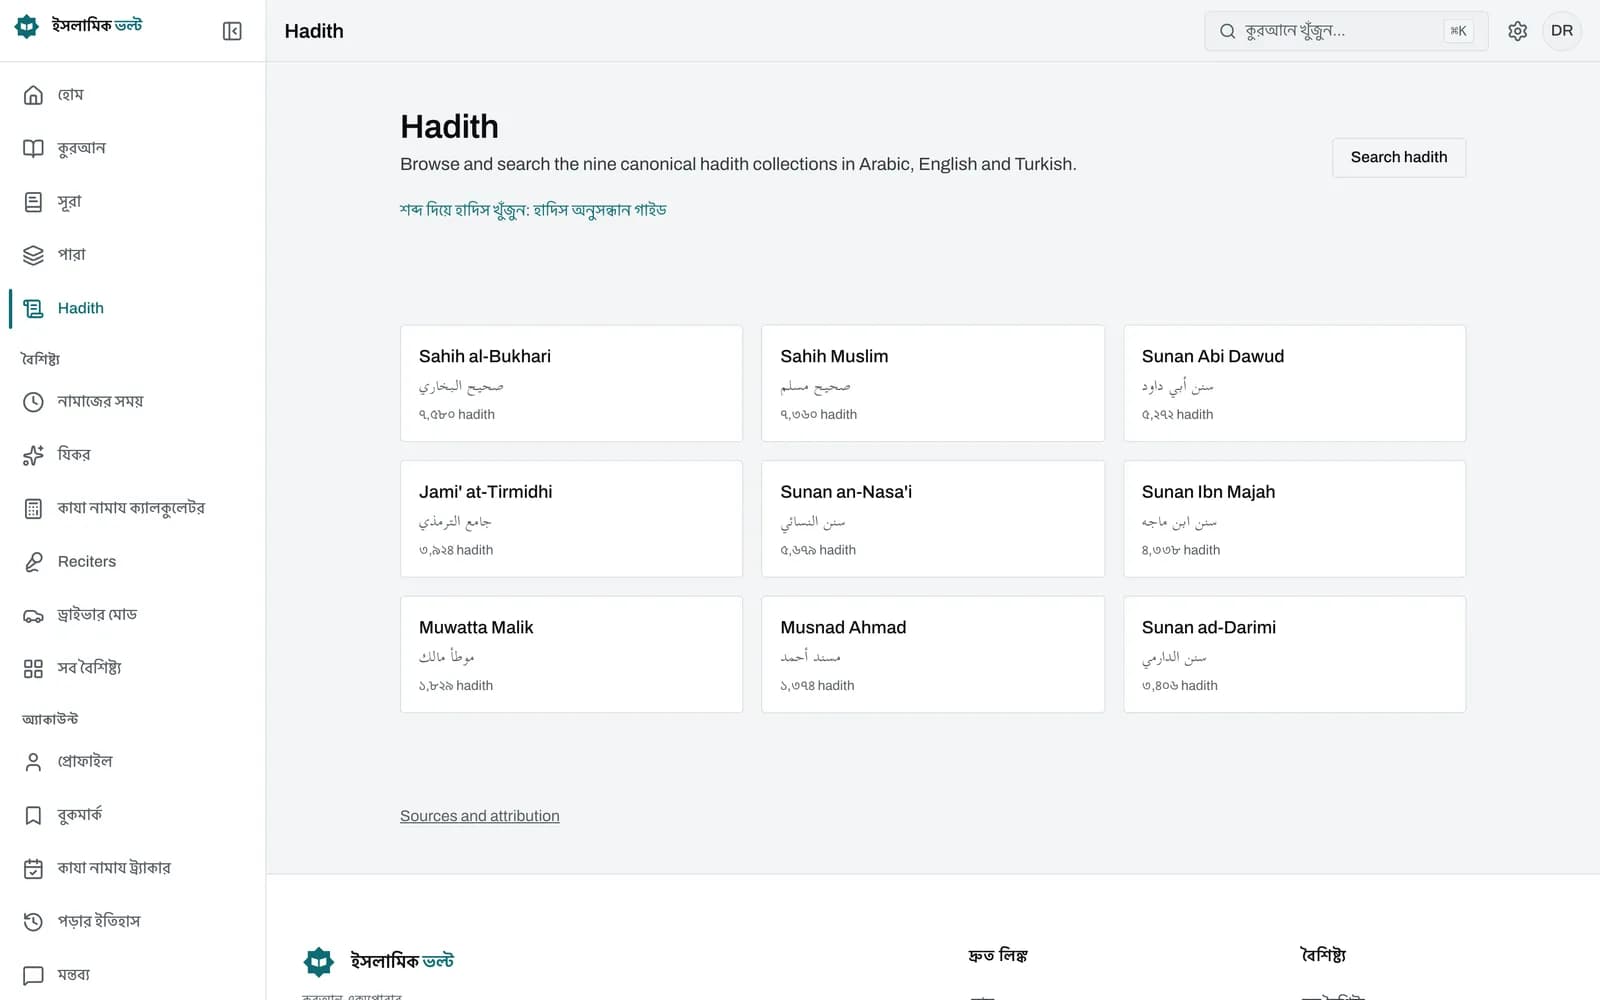1600x1000 pixels.
Task: Open the Hadith sidebar entry
Action: [134, 308]
